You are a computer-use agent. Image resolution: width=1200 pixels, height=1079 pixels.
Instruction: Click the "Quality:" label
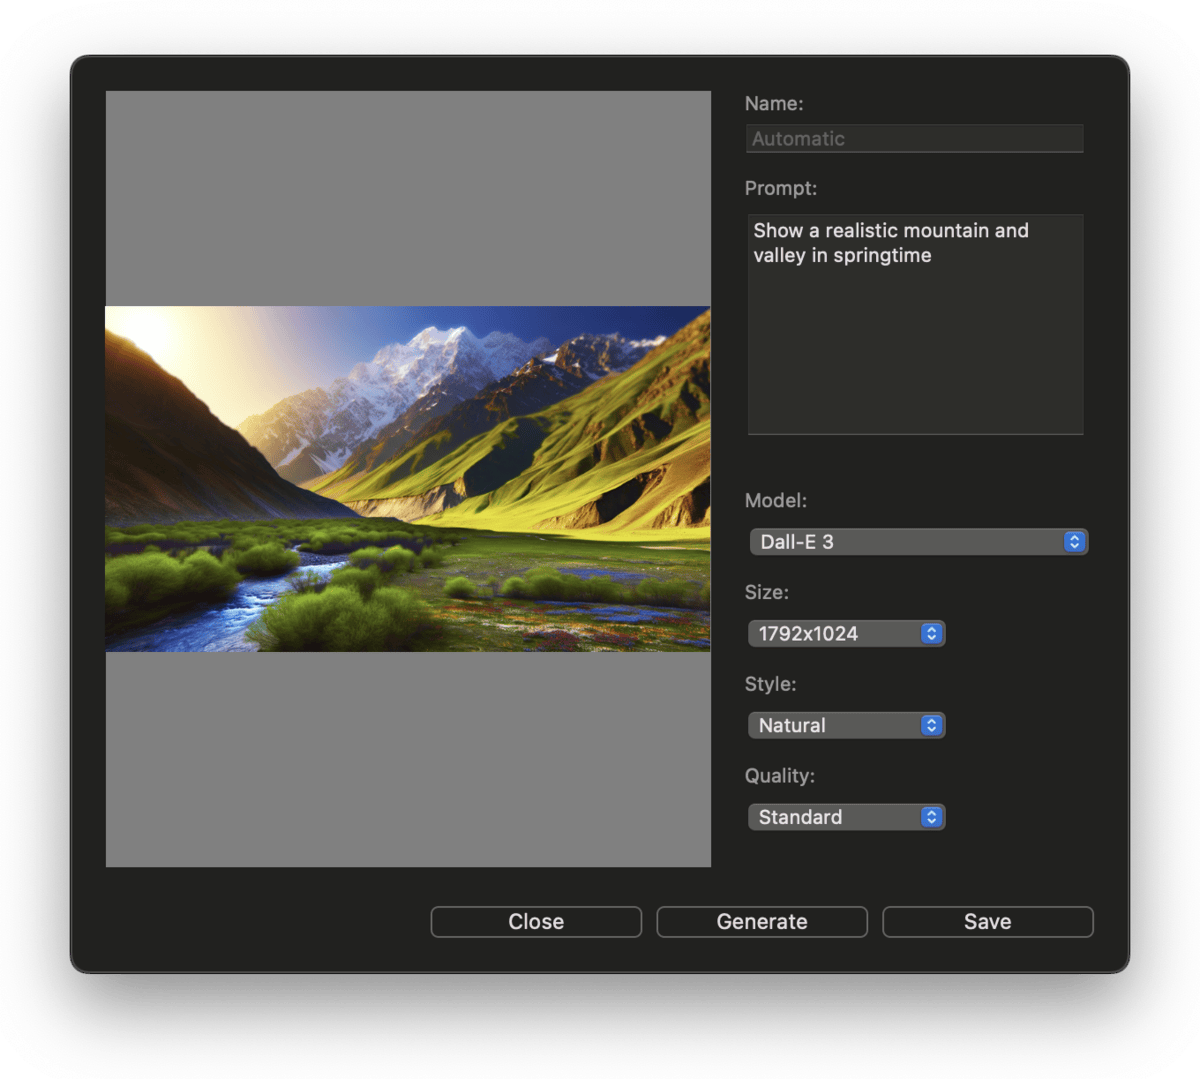click(x=780, y=776)
